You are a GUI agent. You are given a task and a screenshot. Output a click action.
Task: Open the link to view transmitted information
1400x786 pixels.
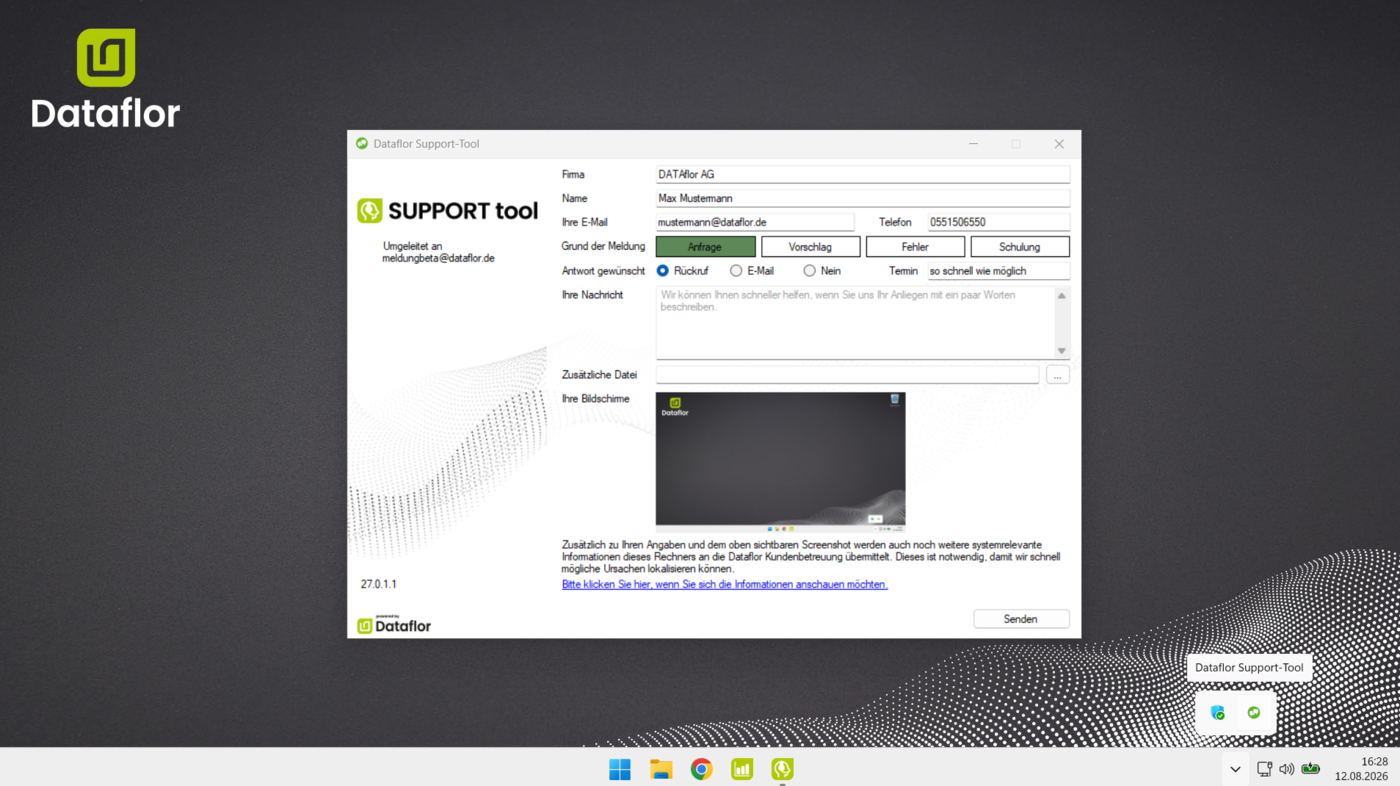pos(725,584)
